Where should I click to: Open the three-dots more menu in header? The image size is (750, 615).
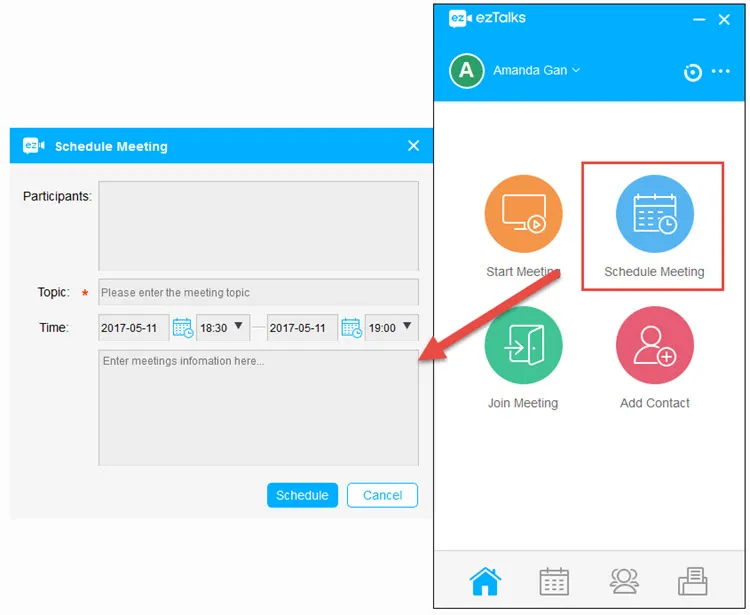[x=720, y=71]
